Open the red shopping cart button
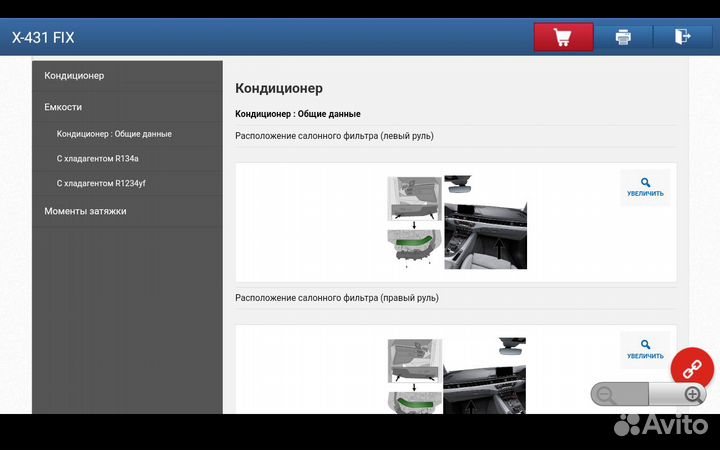 [563, 37]
